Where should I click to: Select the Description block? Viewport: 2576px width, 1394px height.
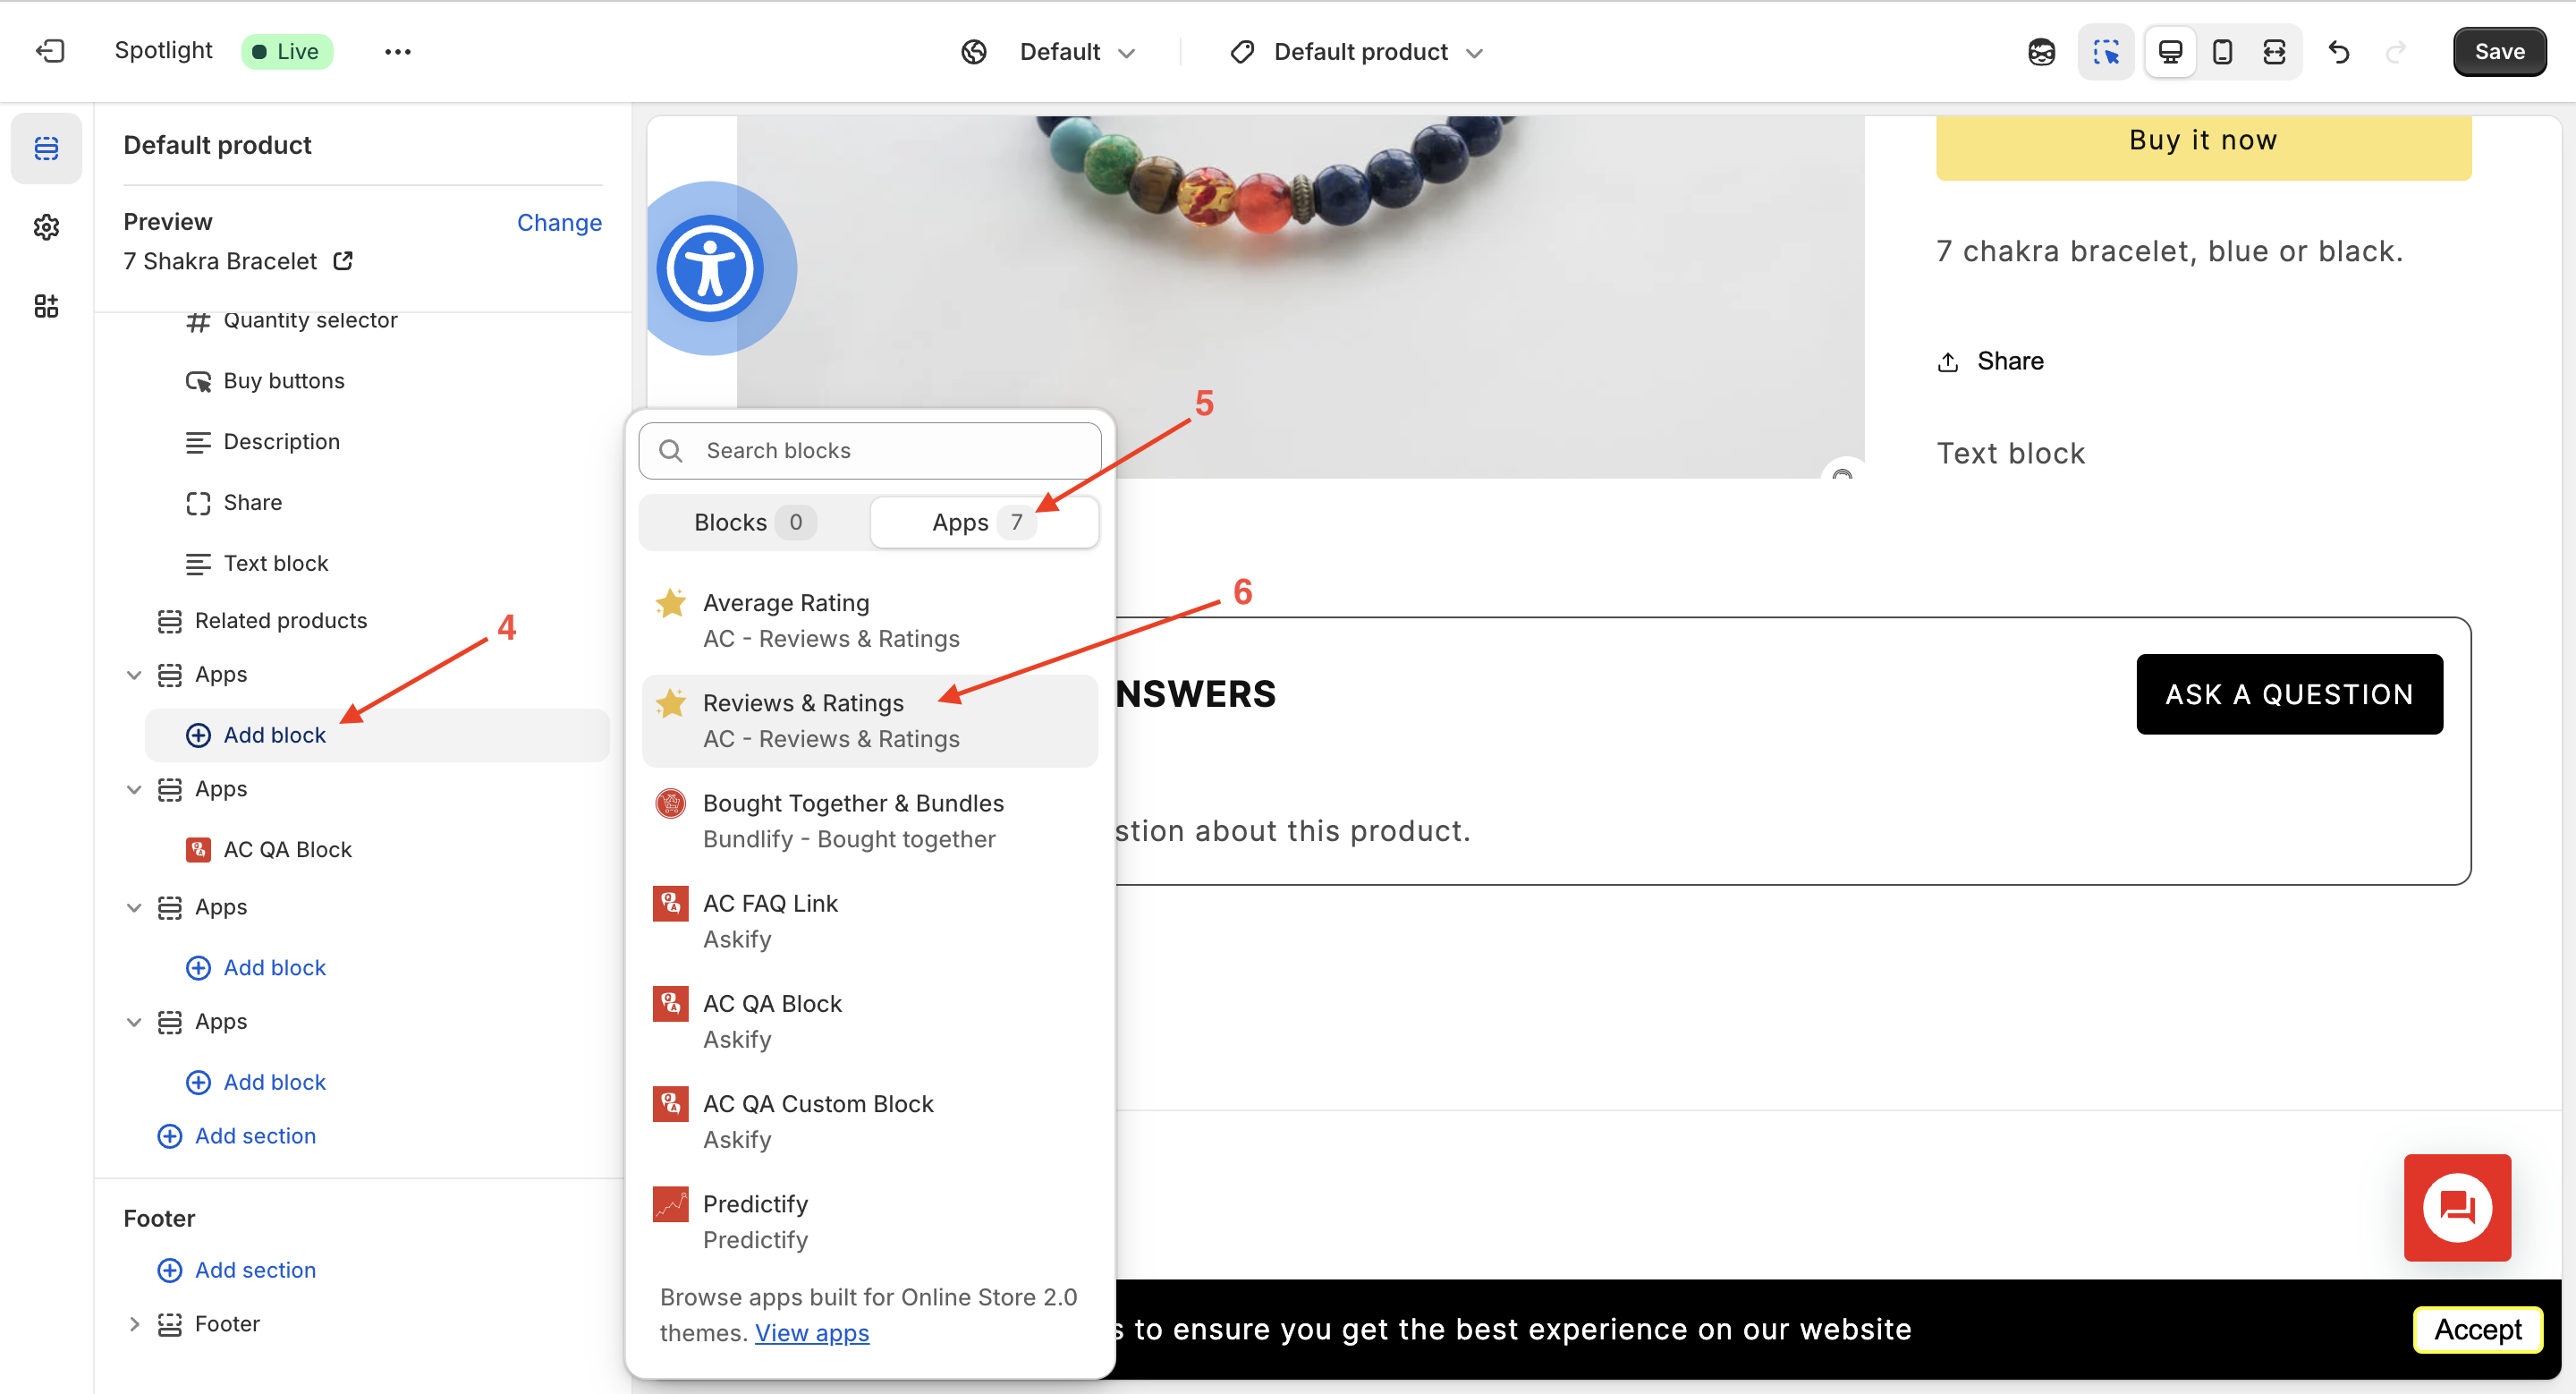[281, 442]
